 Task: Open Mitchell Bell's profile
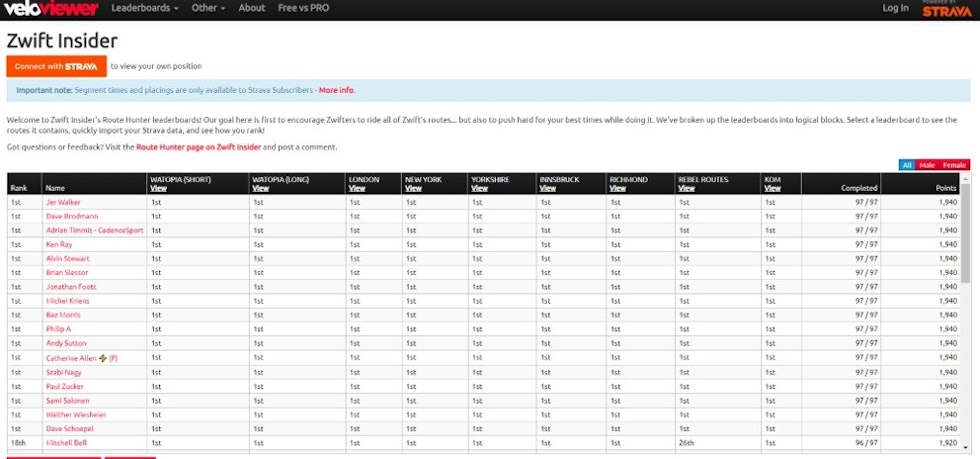(x=66, y=443)
